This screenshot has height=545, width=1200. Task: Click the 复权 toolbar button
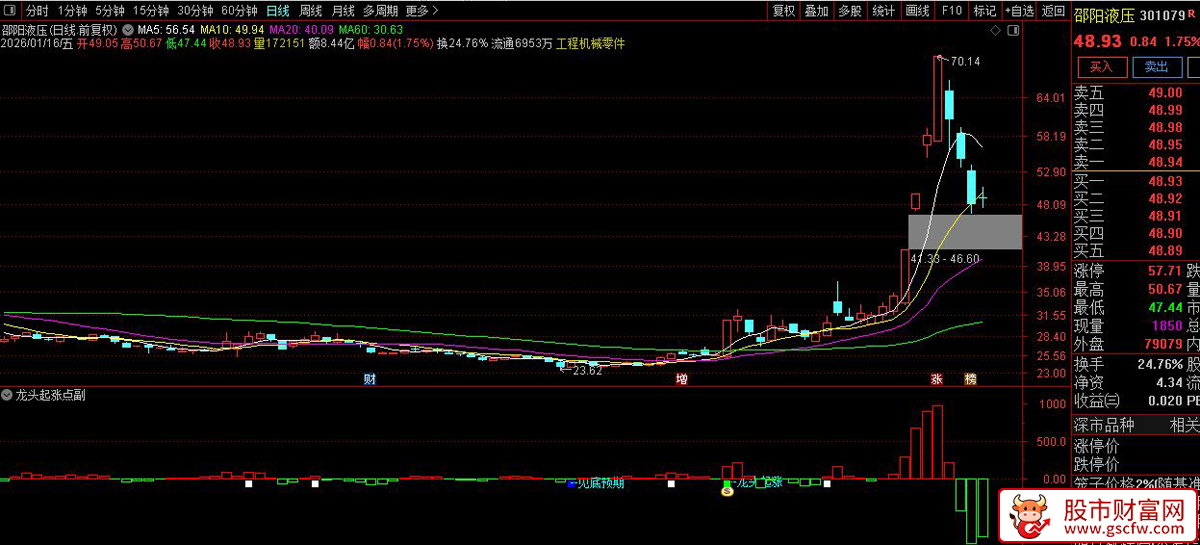tap(784, 11)
